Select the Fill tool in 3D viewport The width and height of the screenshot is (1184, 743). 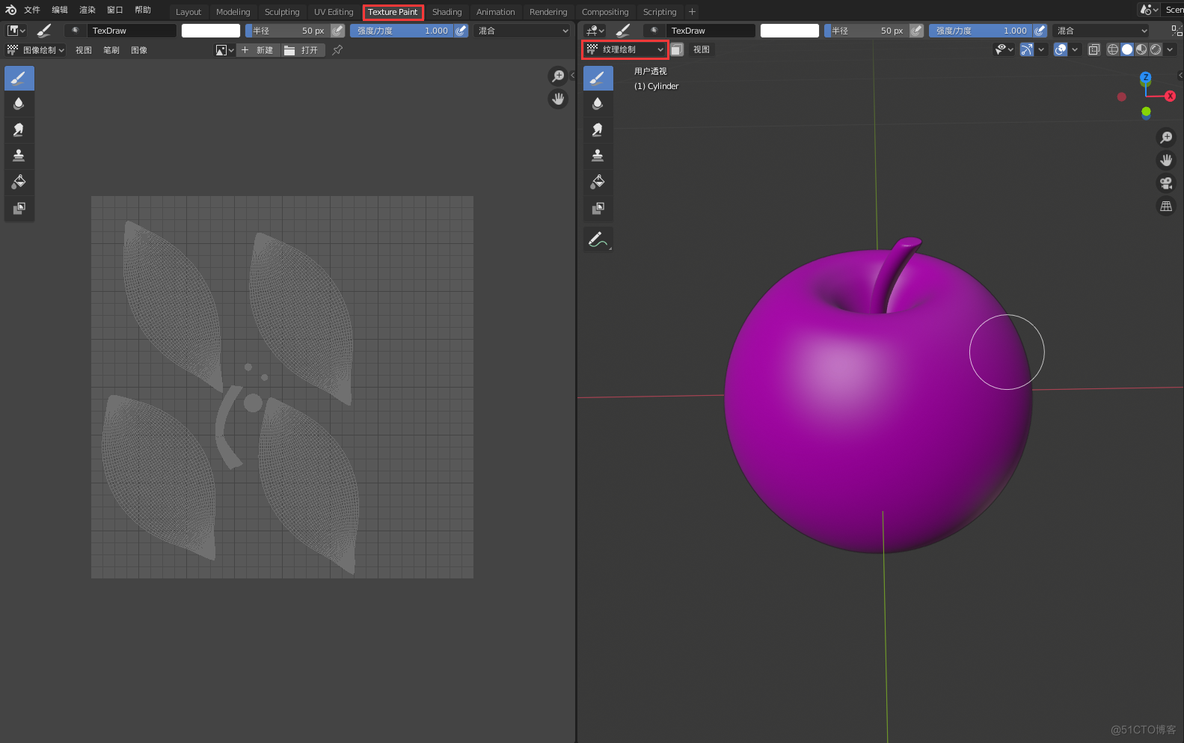(x=597, y=182)
